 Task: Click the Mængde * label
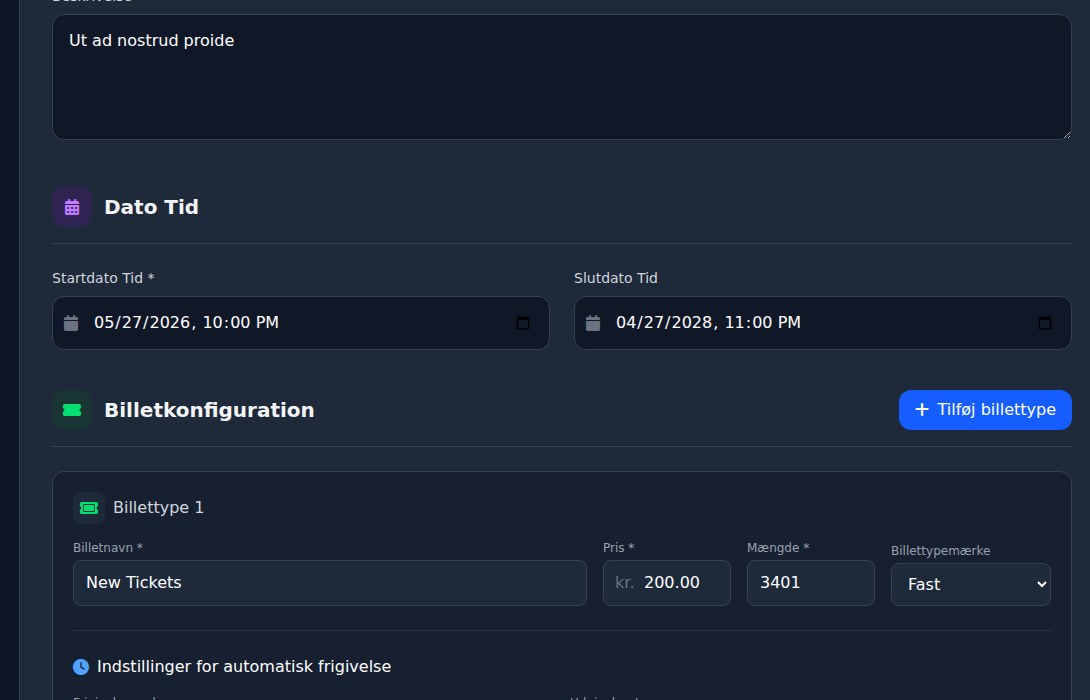click(x=778, y=548)
